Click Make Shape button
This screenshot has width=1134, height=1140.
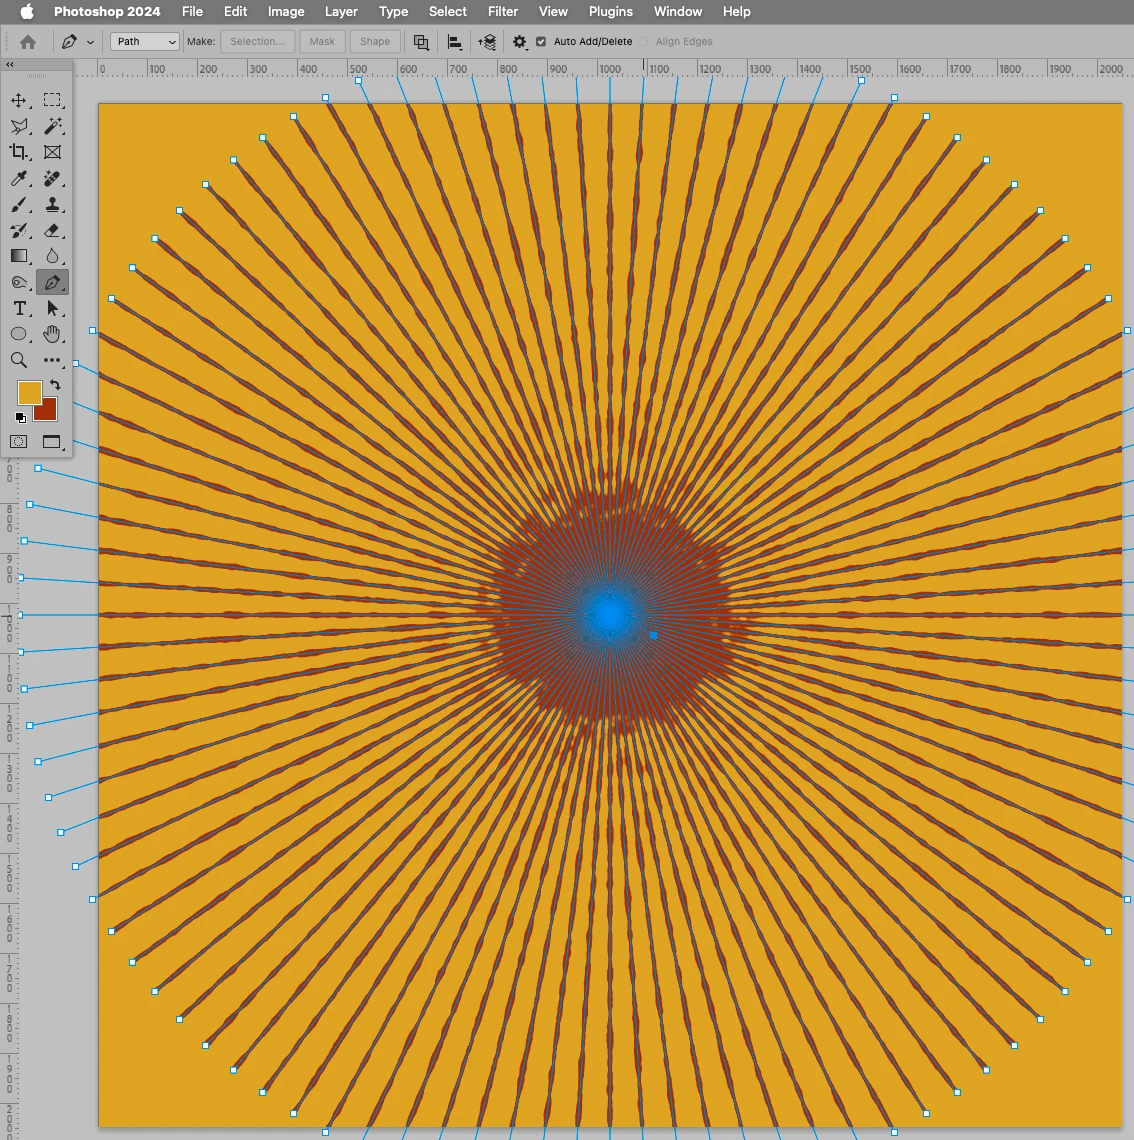tap(375, 41)
